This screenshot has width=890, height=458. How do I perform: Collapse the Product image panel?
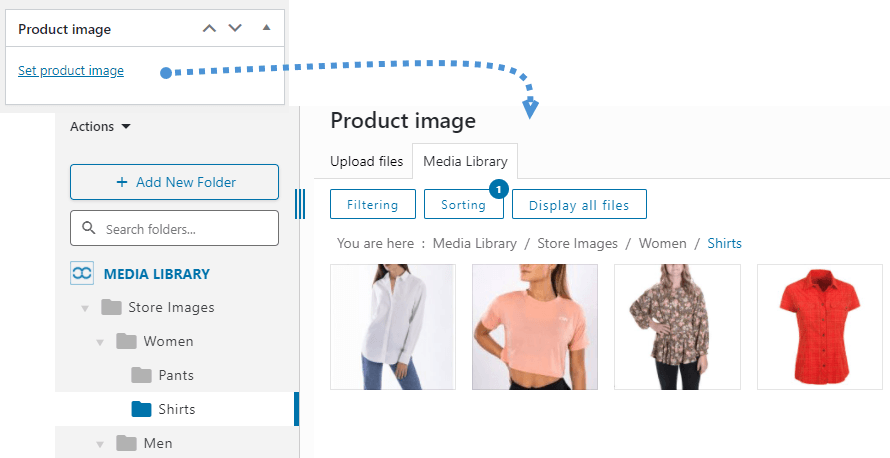(x=266, y=28)
